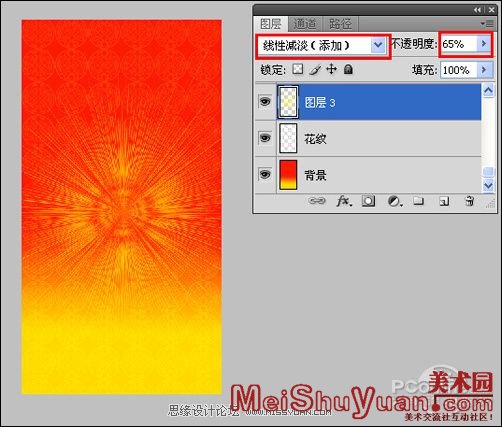The width and height of the screenshot is (502, 427).
Task: Hide 背景 layer visibility
Action: [265, 174]
